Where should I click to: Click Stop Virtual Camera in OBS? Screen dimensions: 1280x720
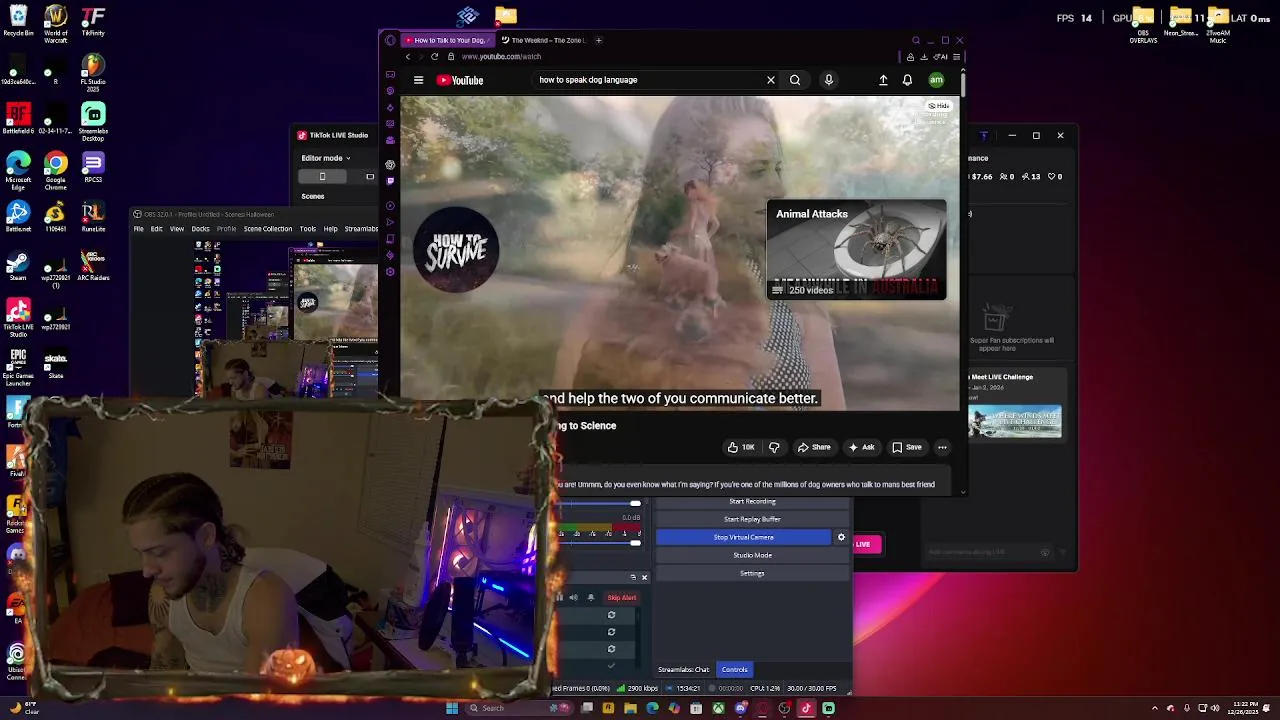click(743, 537)
